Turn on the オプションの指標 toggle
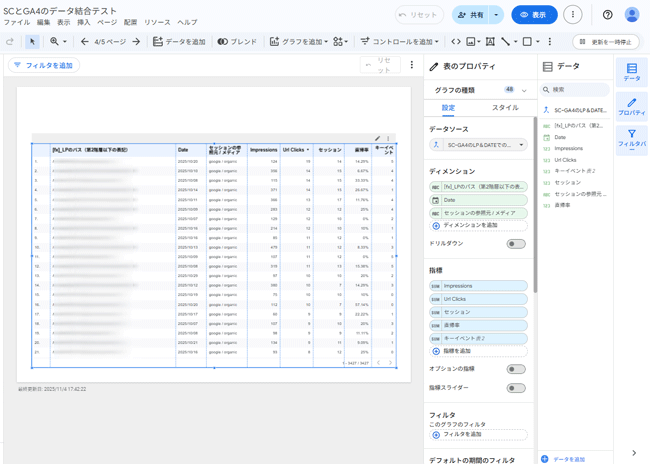Viewport: 650px width, 464px height. (x=515, y=369)
